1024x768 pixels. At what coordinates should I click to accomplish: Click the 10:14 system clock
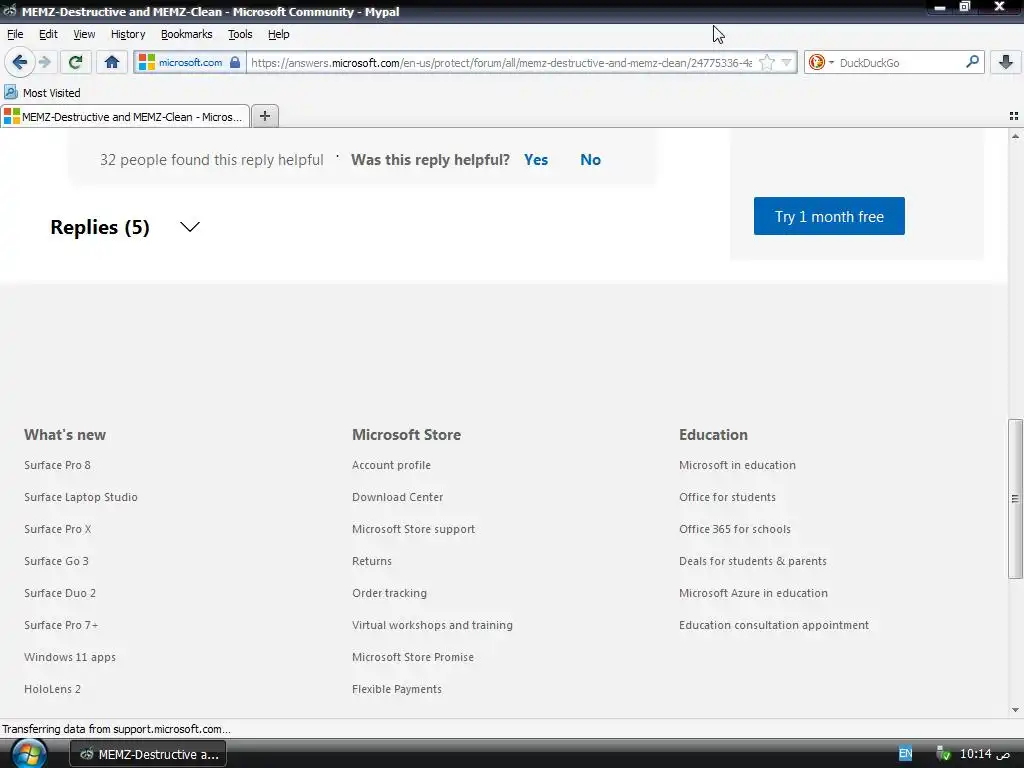984,754
